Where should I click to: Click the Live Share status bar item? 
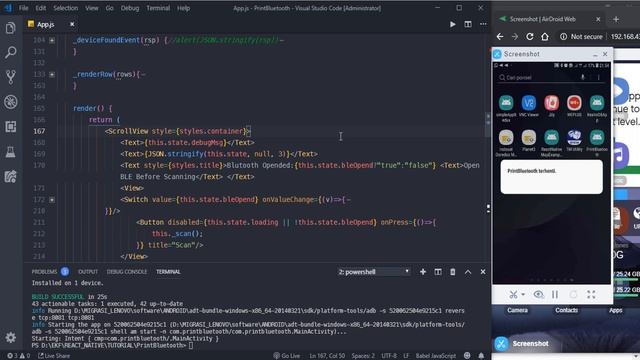(x=54, y=356)
